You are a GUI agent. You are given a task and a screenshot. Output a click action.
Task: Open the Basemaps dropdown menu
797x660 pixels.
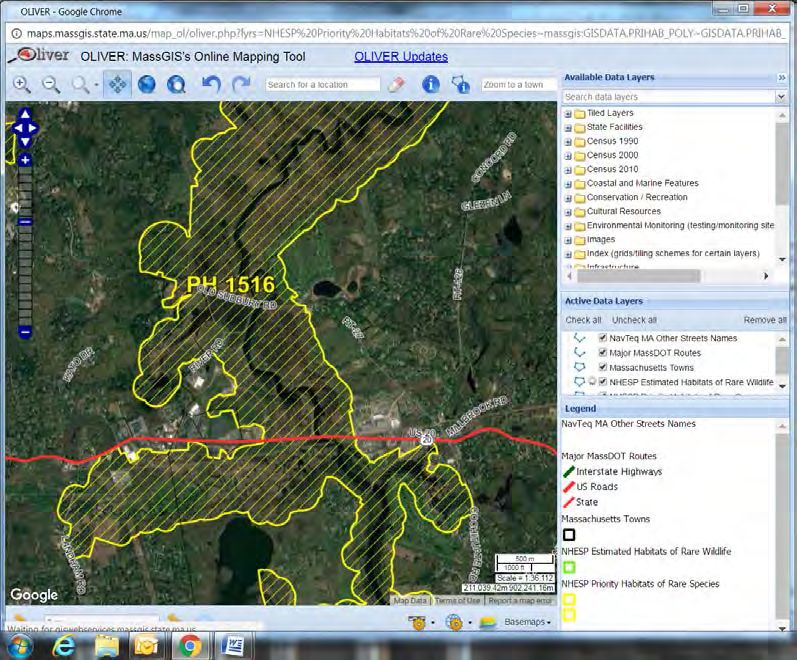click(528, 622)
